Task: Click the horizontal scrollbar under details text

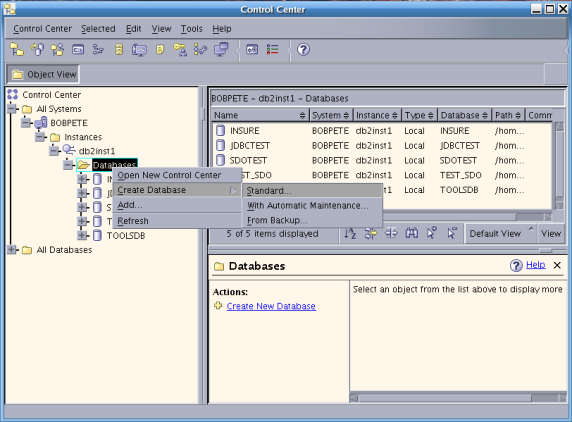Action: point(458,398)
